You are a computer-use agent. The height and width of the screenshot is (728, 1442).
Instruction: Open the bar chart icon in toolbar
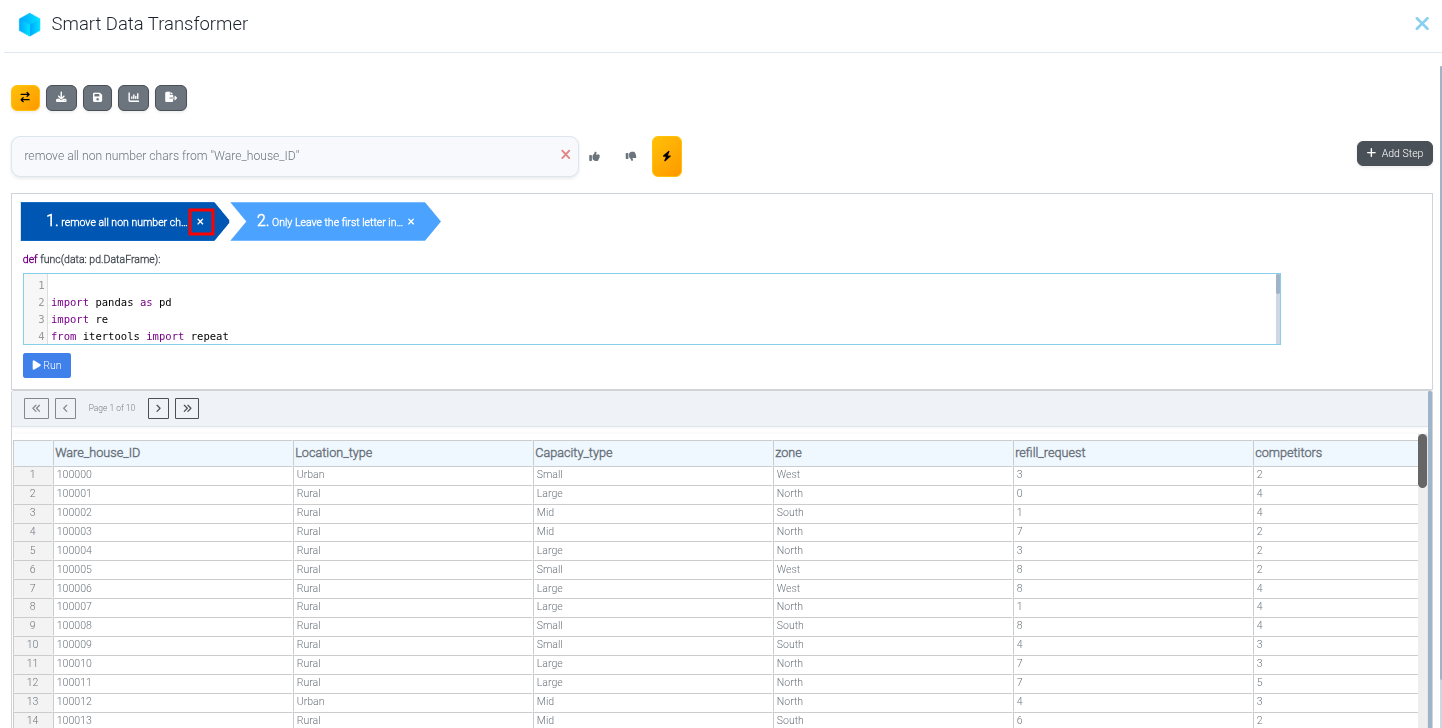pos(133,98)
